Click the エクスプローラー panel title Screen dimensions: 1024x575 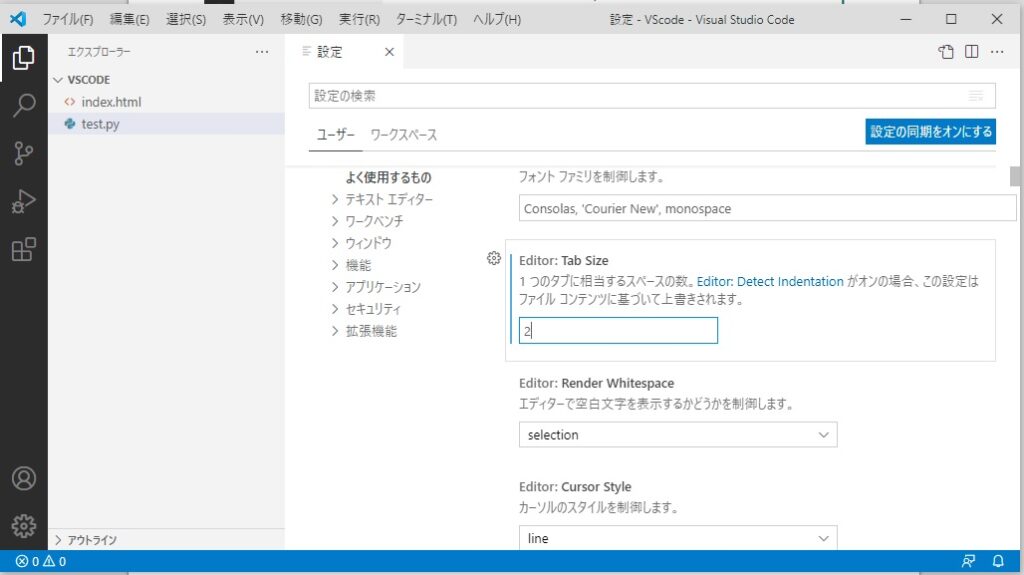pos(99,52)
